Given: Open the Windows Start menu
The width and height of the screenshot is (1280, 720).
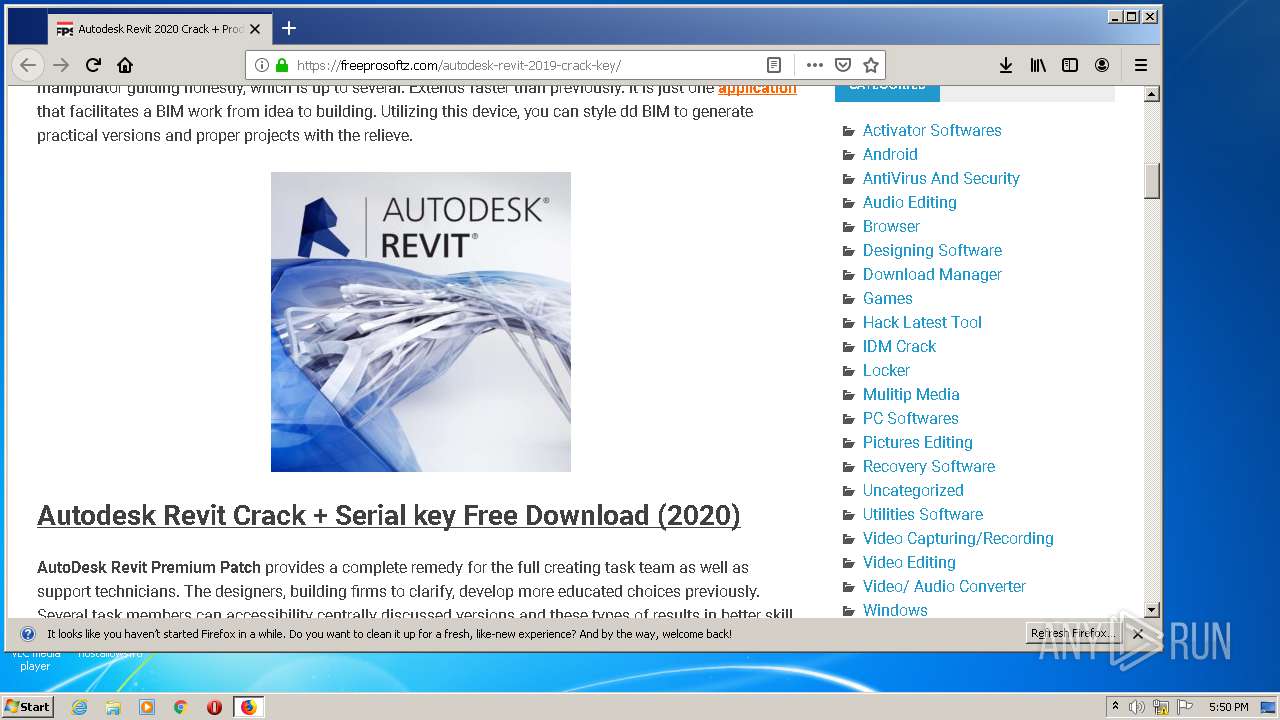Looking at the screenshot, I should tap(27, 707).
